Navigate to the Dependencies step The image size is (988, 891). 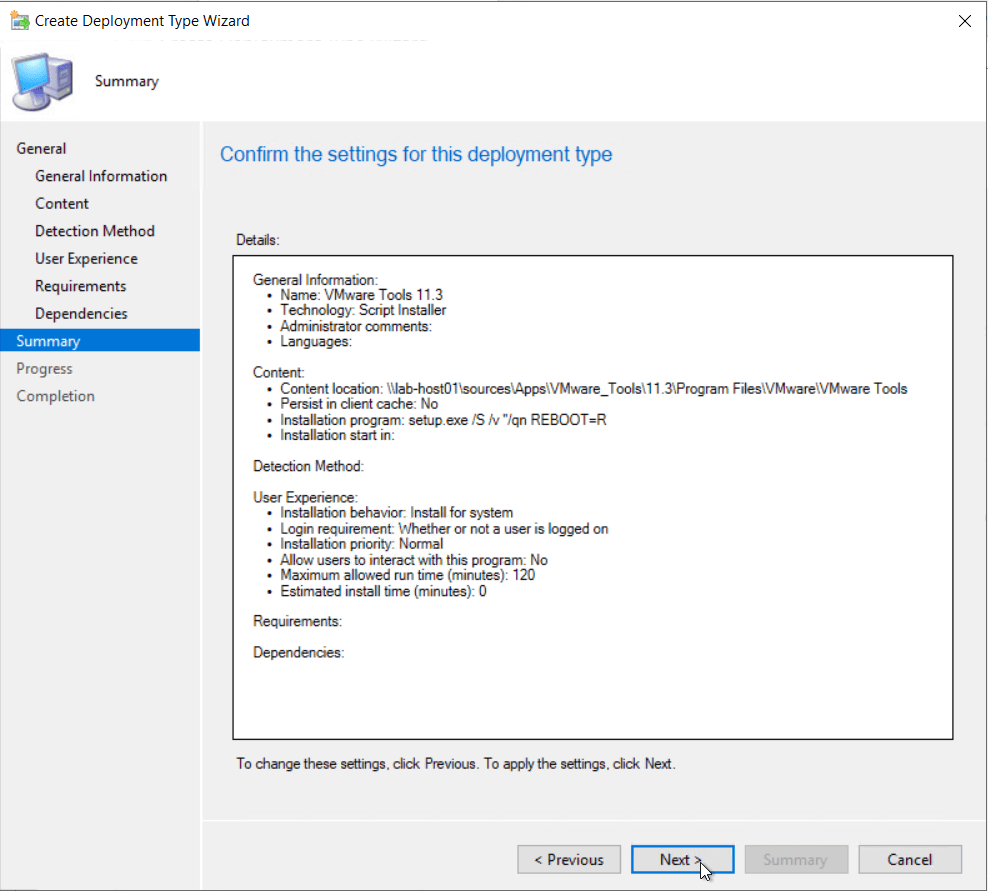81,313
